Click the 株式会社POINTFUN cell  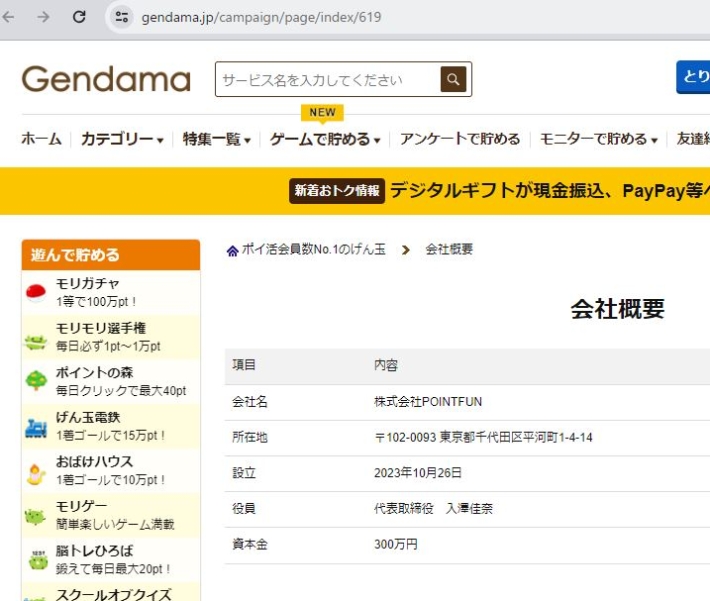pos(428,402)
